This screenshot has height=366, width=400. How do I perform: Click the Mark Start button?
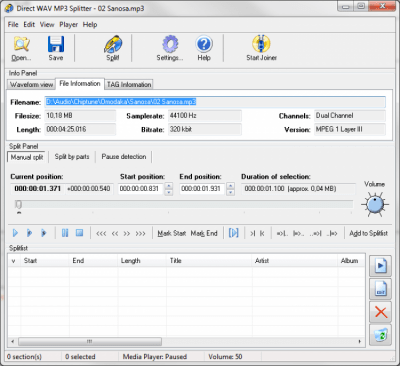pos(172,233)
